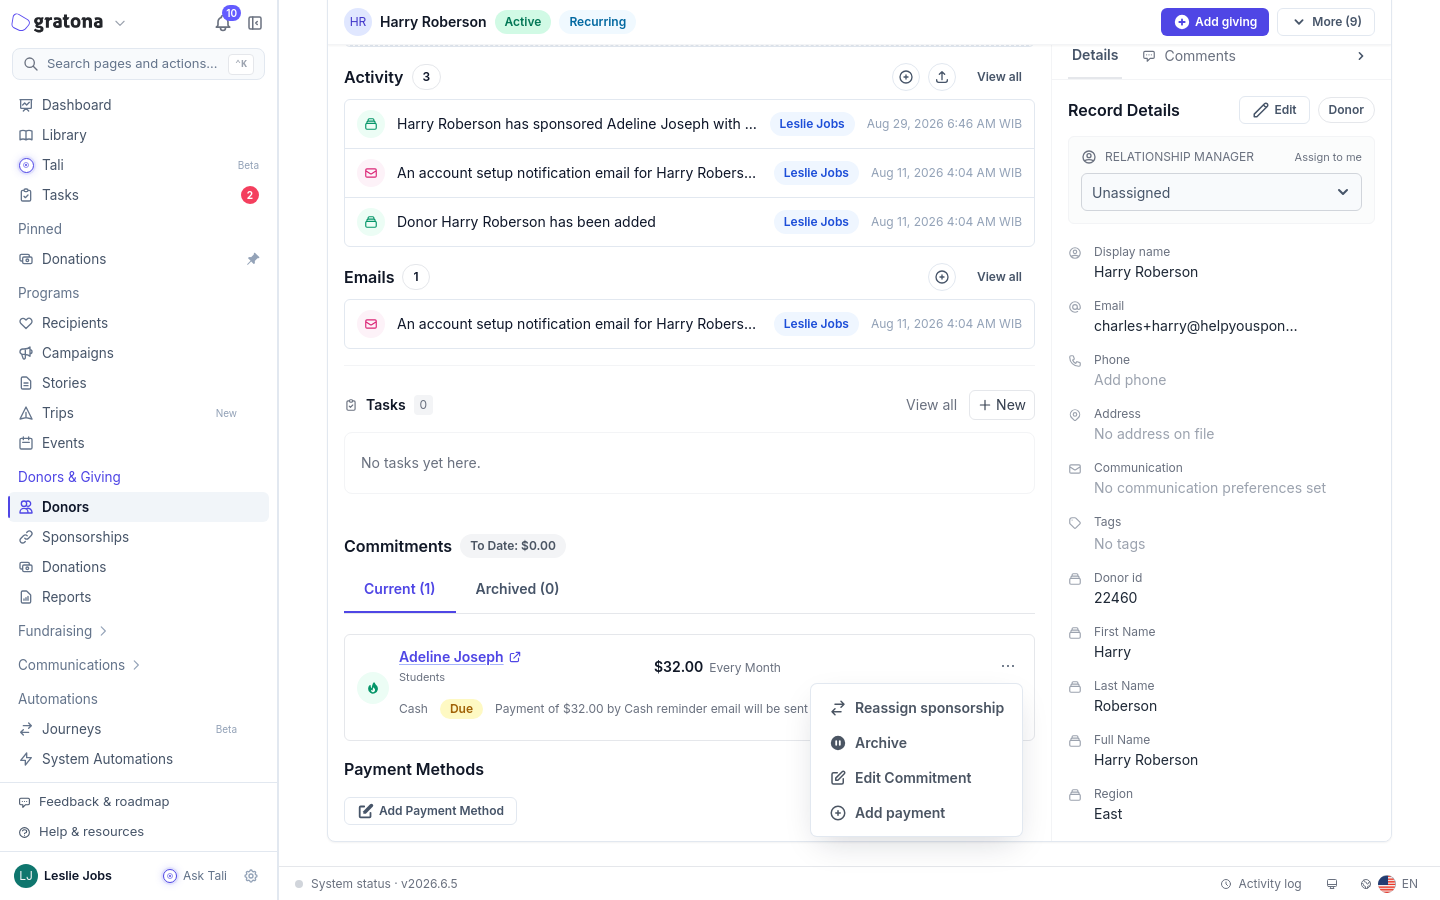Click the add activity plus icon

pyautogui.click(x=906, y=77)
